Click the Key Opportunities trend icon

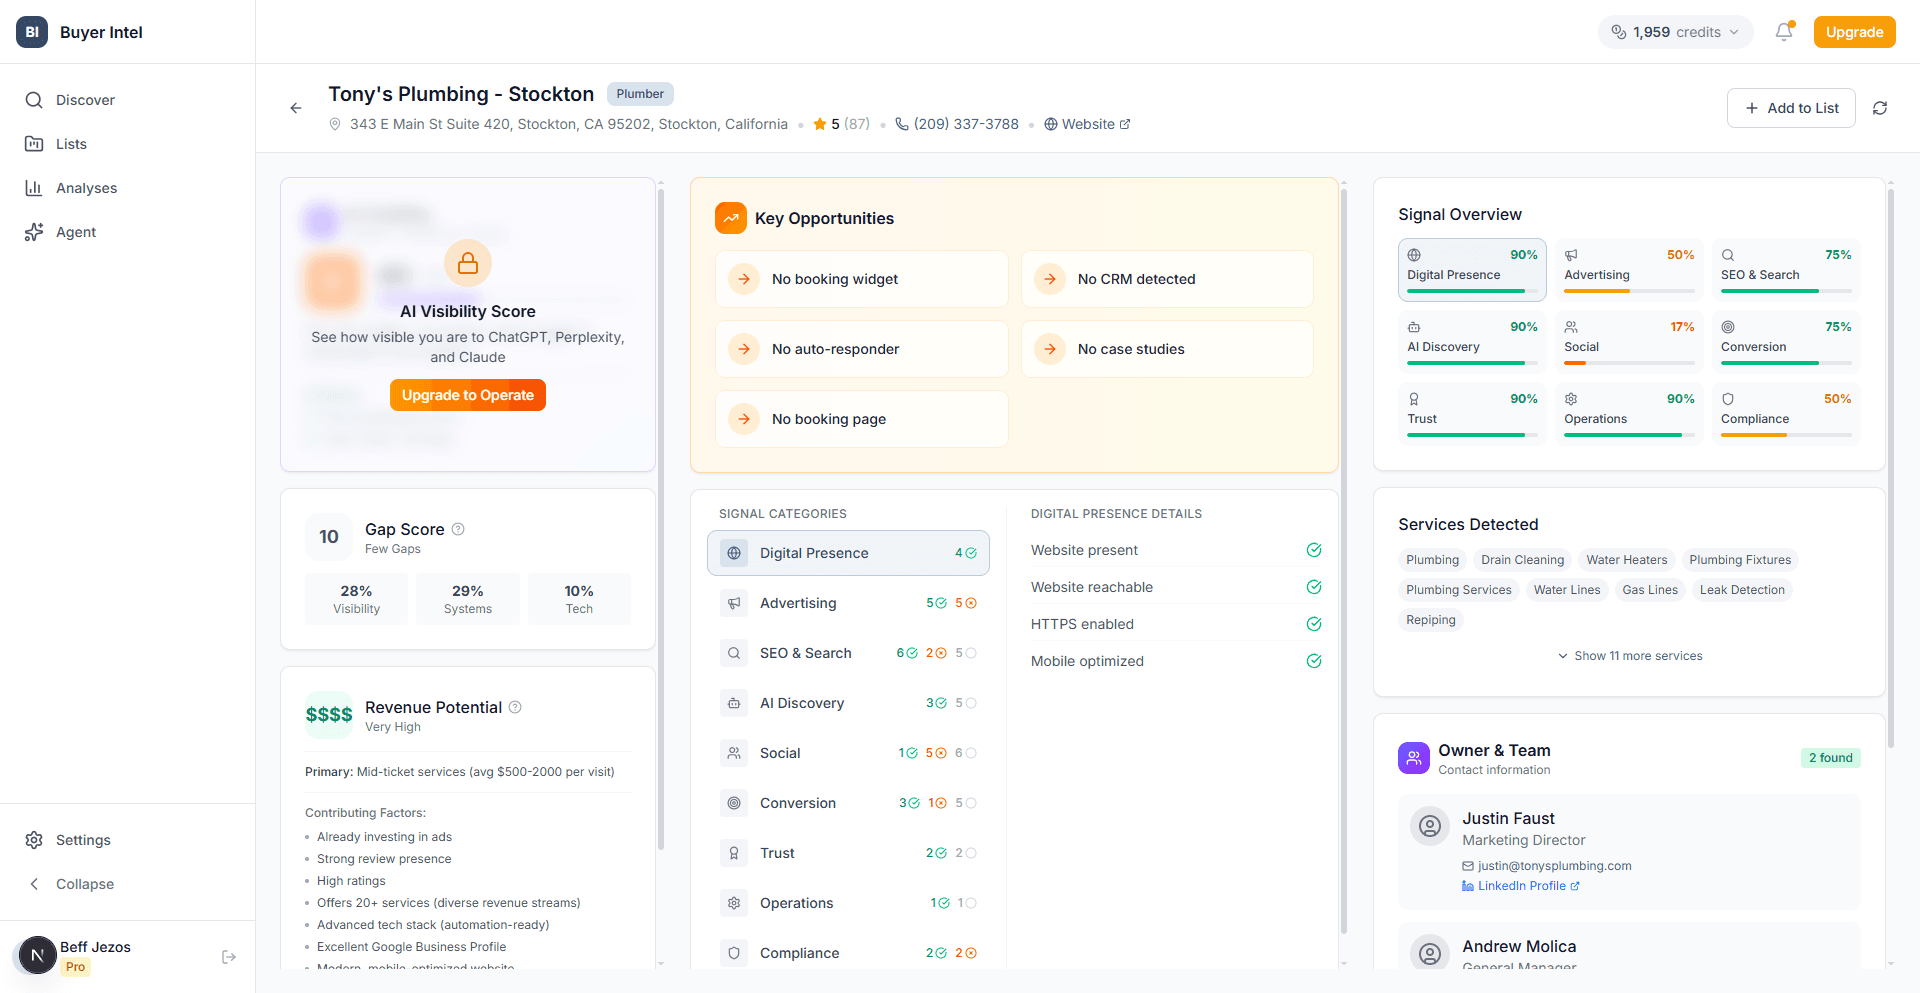(731, 218)
